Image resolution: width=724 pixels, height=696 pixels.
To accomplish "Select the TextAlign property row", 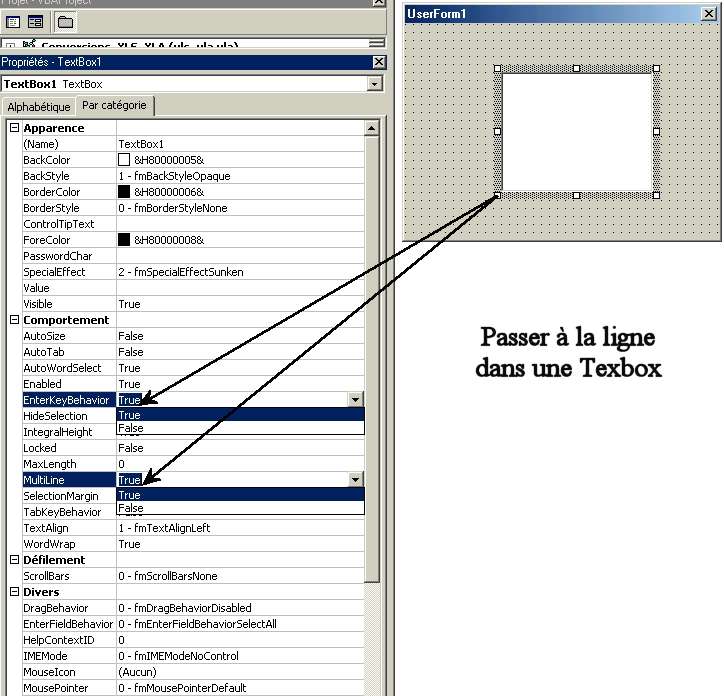I will tap(193, 527).
